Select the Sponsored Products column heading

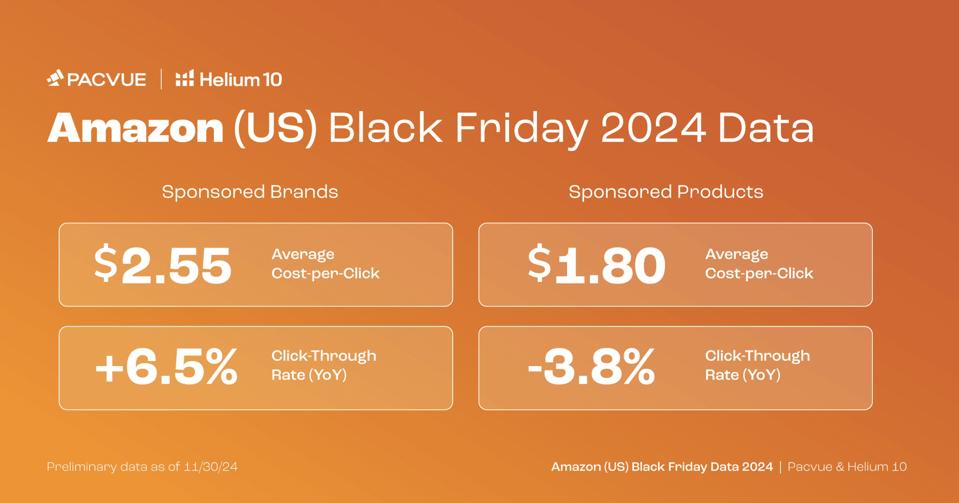[666, 192]
